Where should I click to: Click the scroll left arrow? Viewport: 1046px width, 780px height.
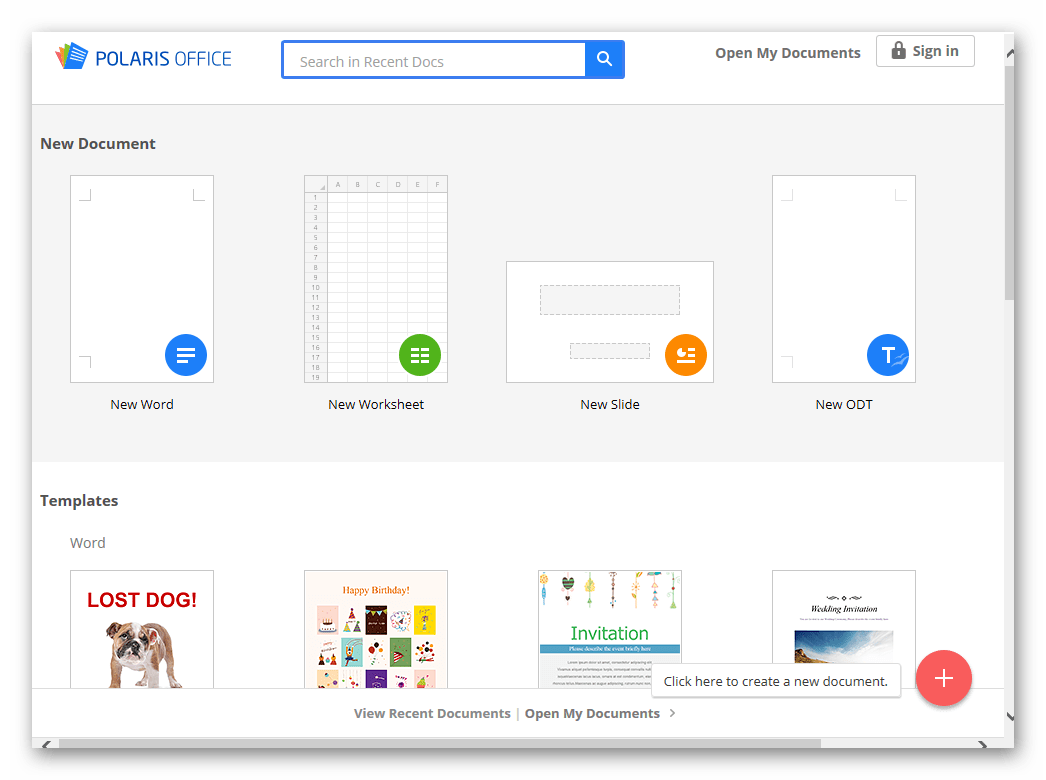pos(46,744)
